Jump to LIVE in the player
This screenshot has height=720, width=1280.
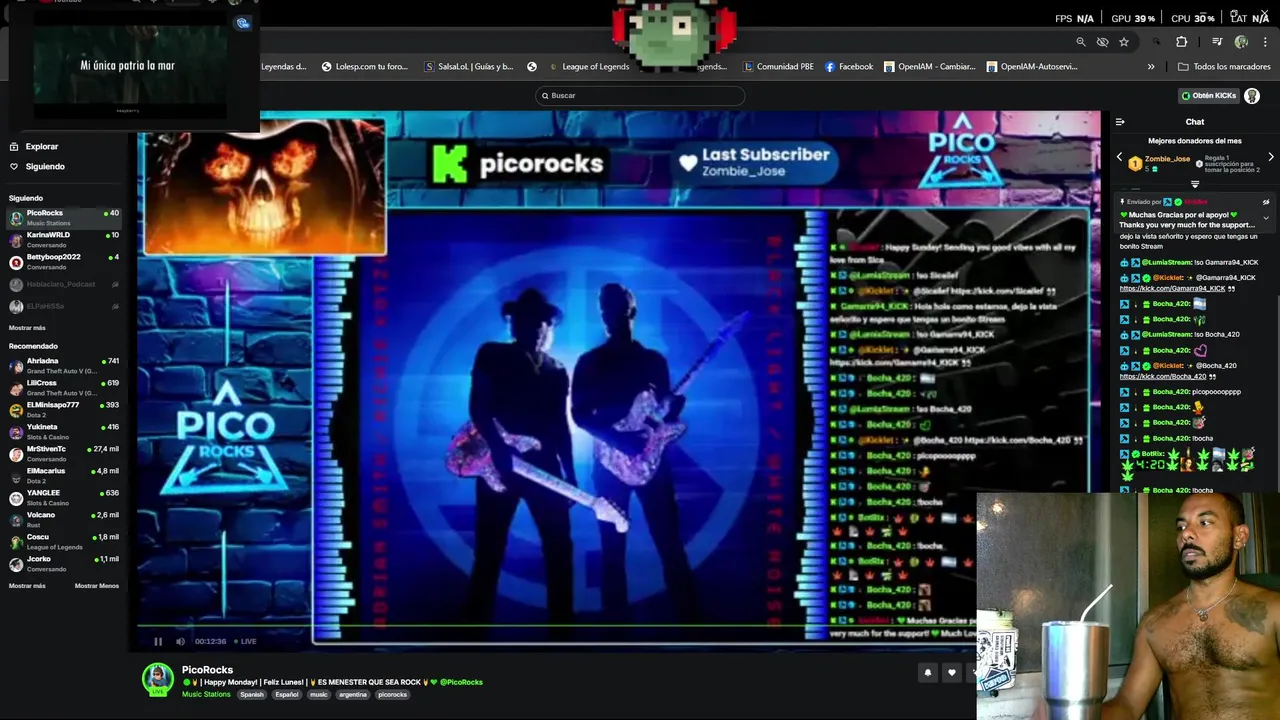[x=246, y=641]
